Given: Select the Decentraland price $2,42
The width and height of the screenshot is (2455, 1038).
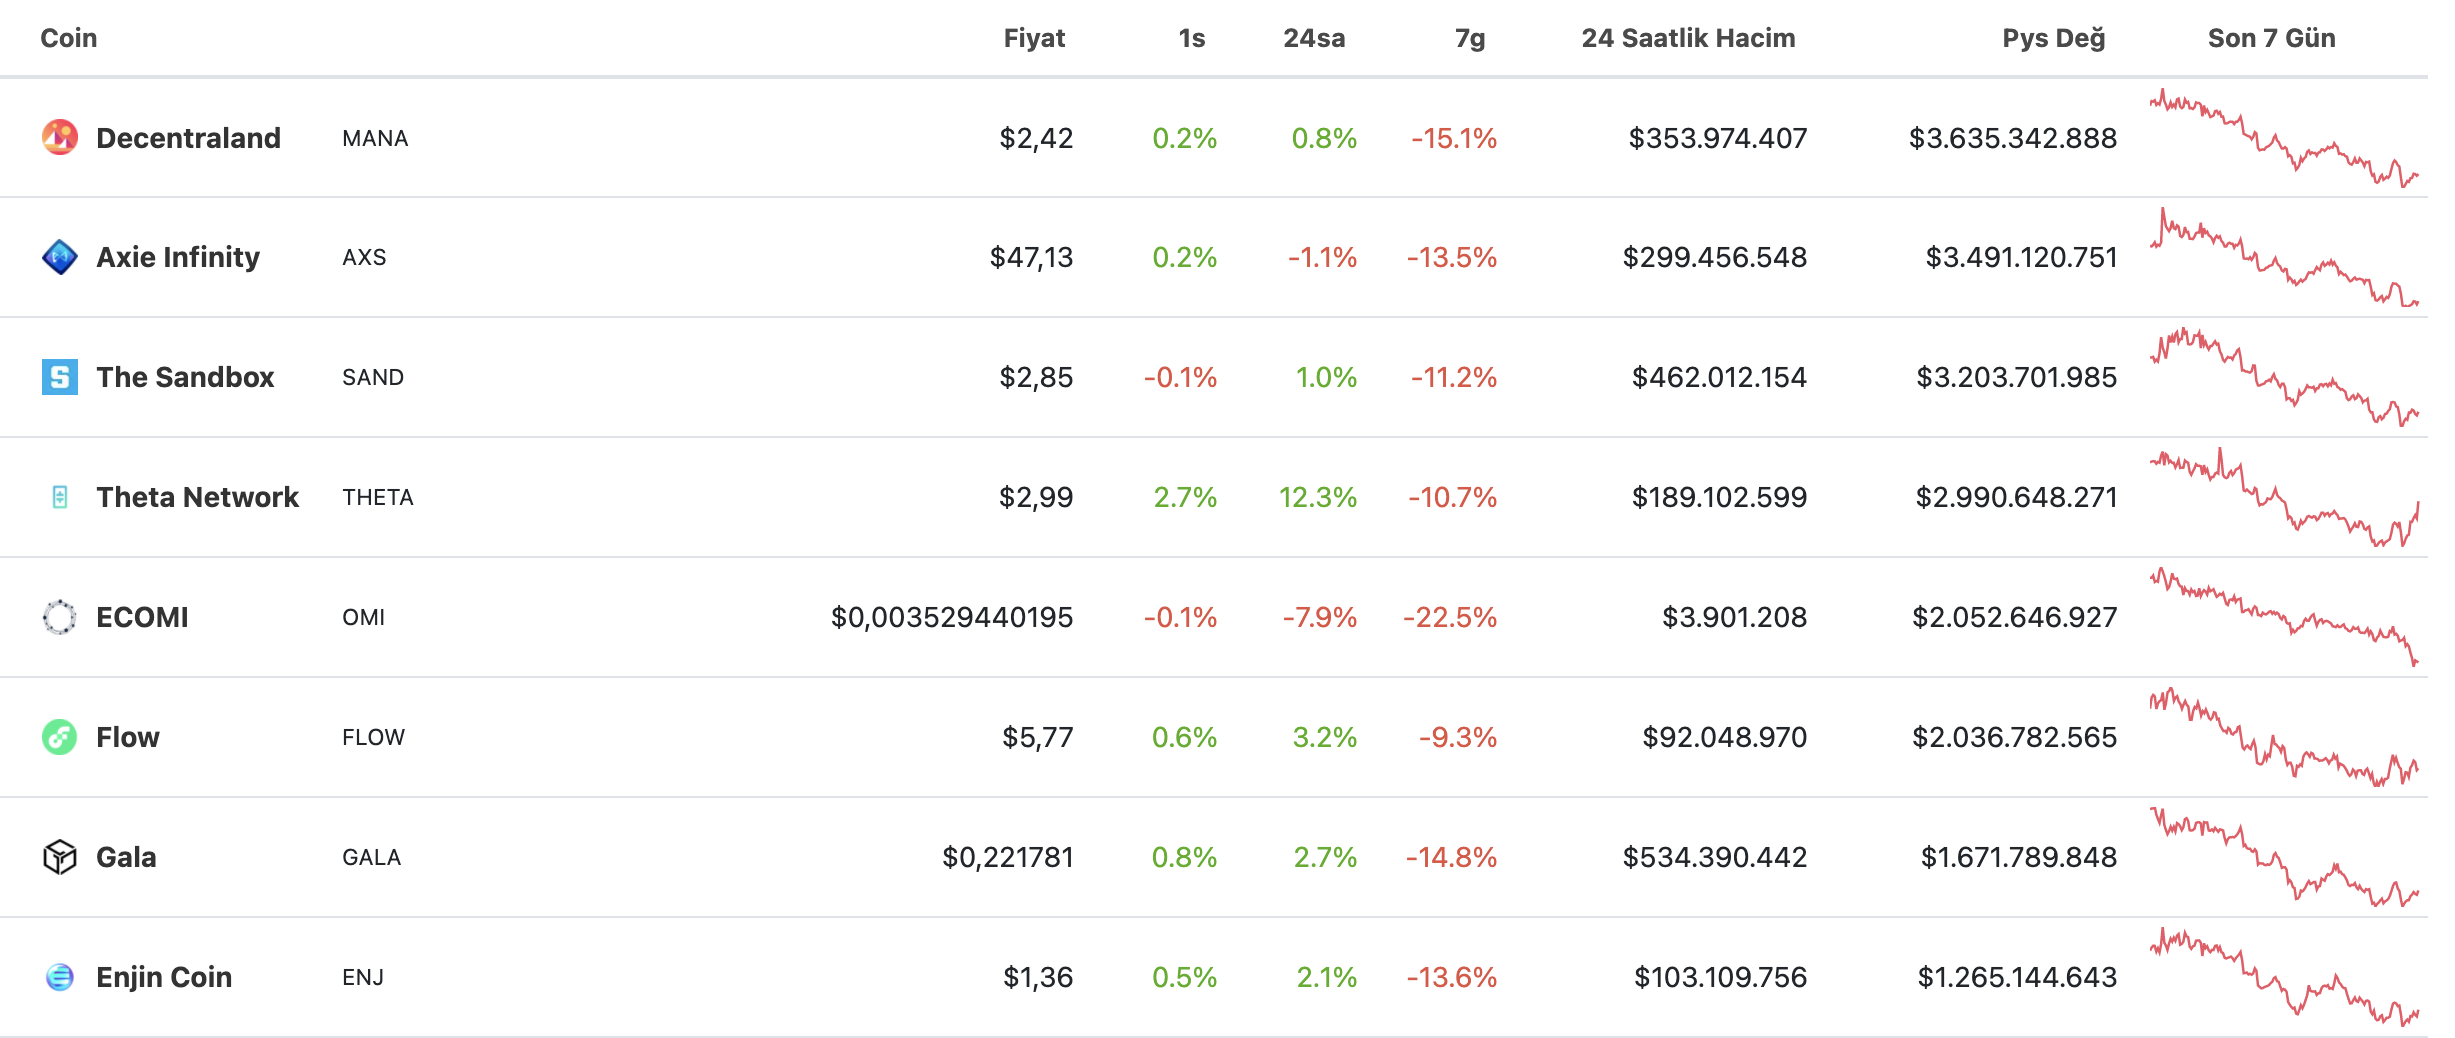Looking at the screenshot, I should (x=1036, y=138).
